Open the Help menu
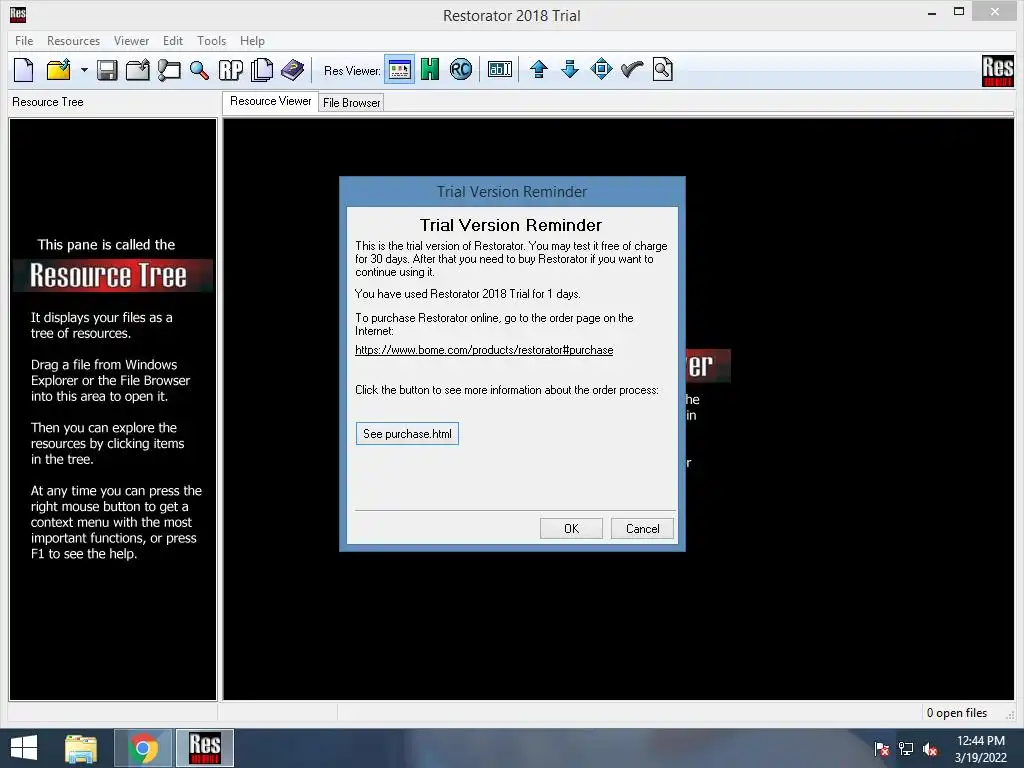 coord(252,40)
